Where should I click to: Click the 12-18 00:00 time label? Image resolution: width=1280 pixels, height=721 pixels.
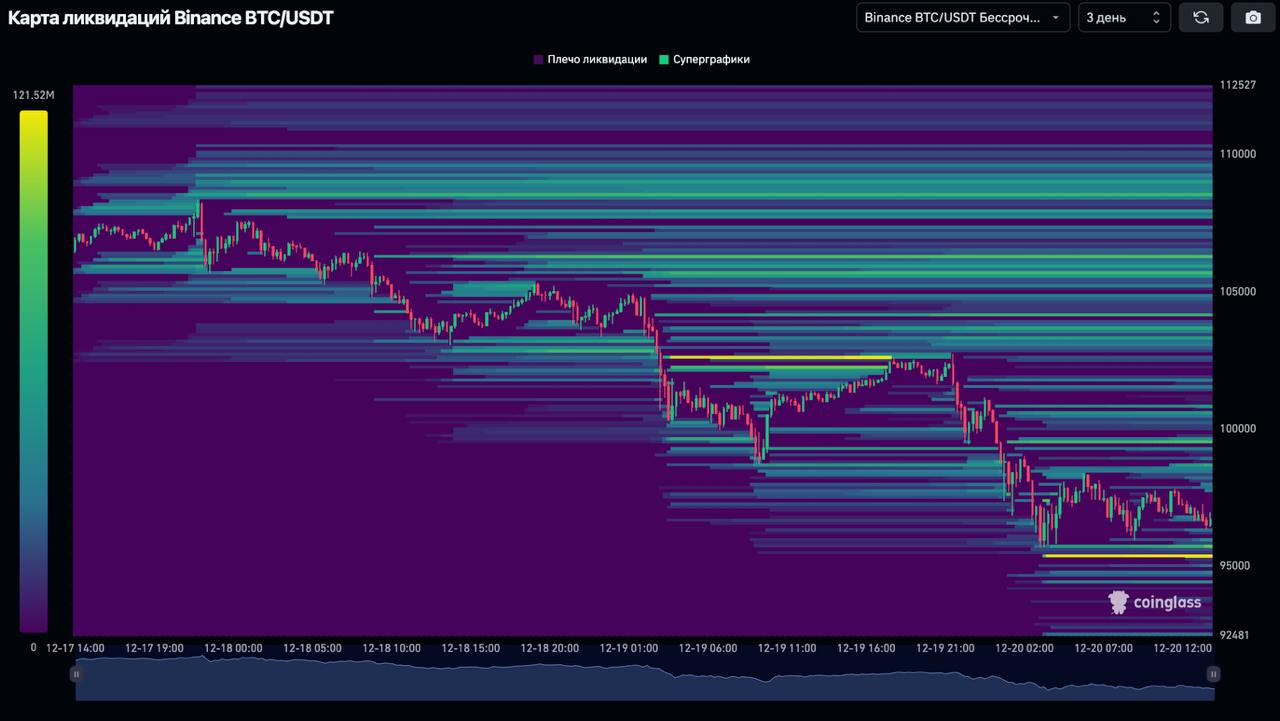[233, 648]
